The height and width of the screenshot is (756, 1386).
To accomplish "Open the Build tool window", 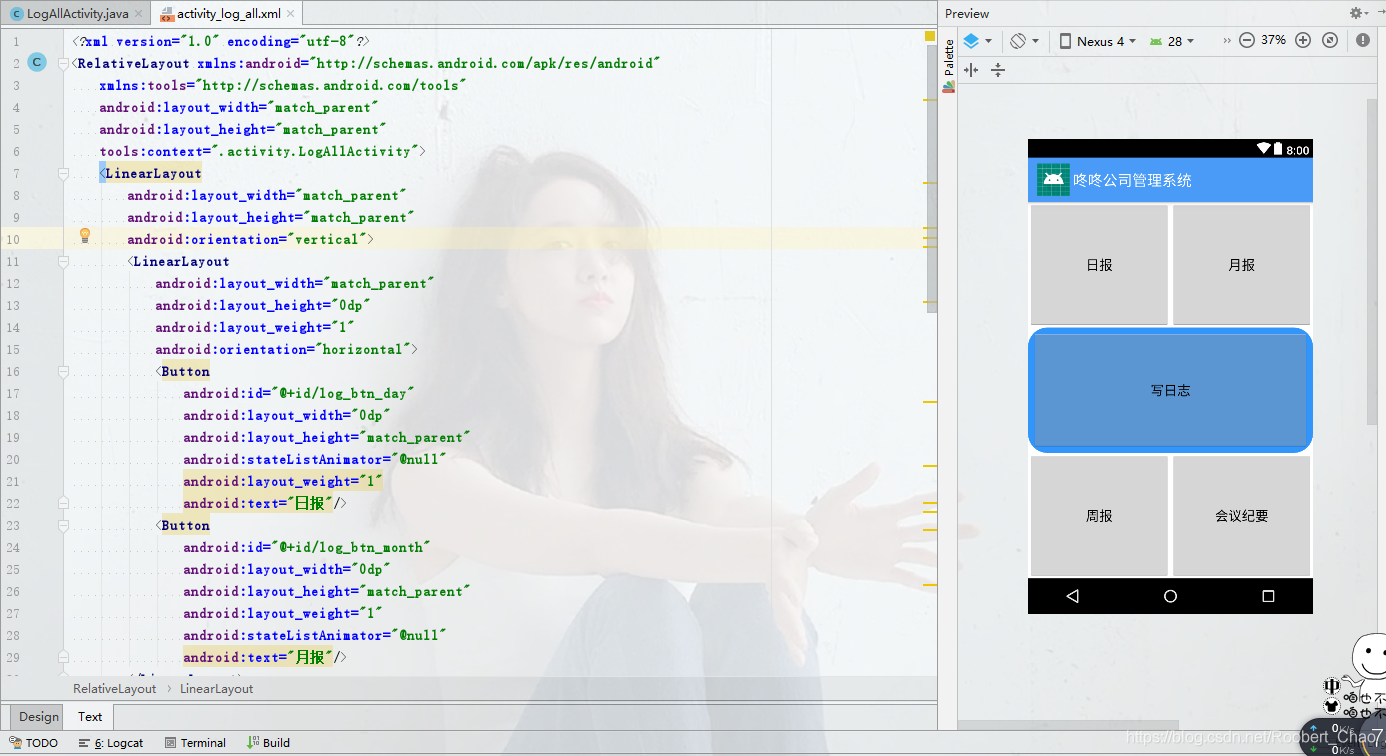I will coord(268,743).
